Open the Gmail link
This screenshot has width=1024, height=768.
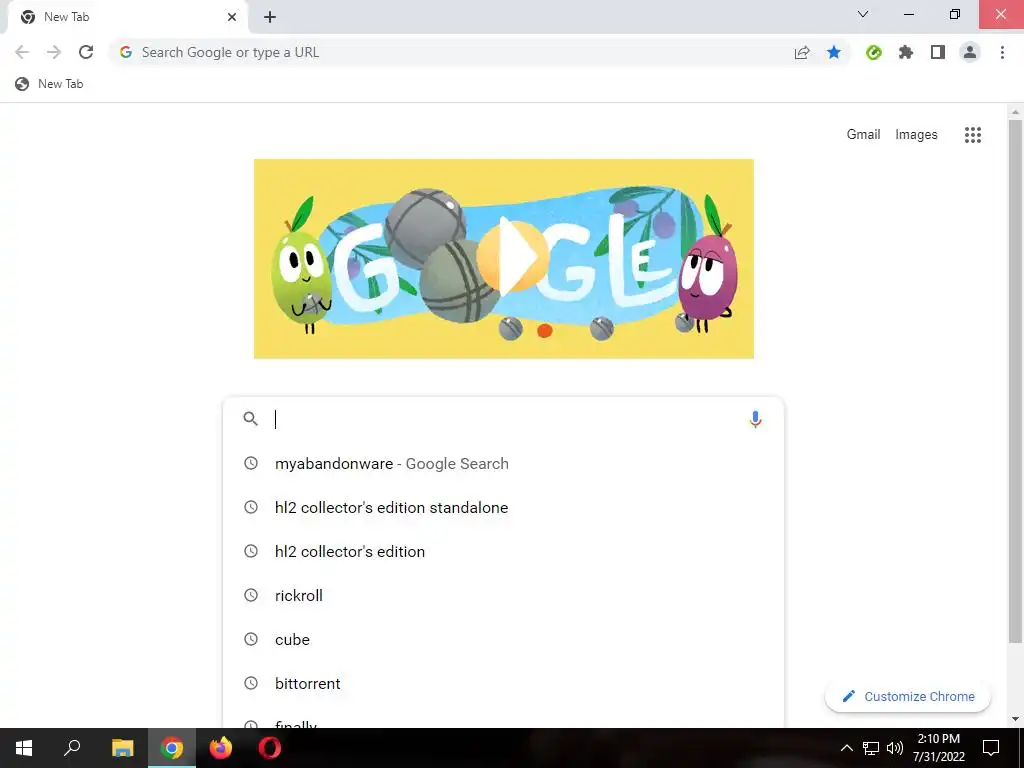(x=863, y=134)
